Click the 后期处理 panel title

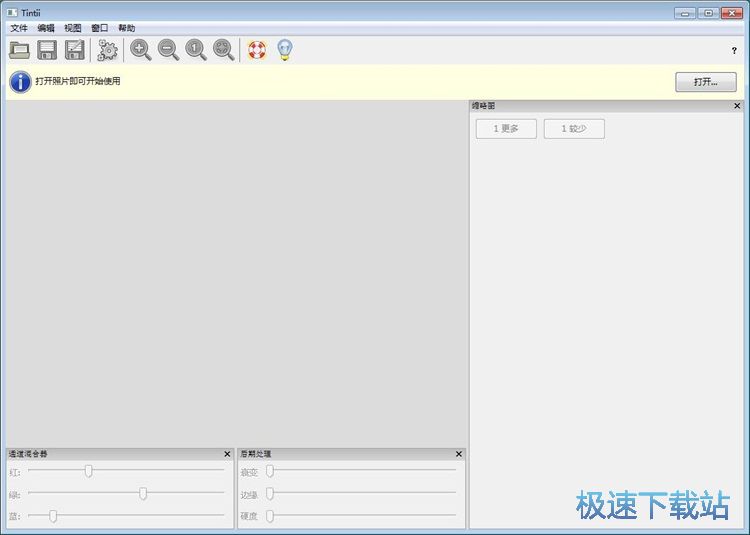(x=255, y=454)
